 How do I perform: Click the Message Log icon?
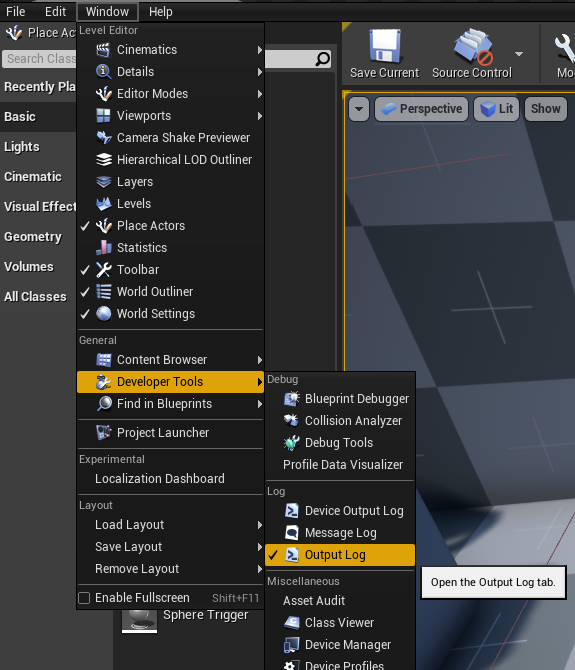tap(291, 533)
